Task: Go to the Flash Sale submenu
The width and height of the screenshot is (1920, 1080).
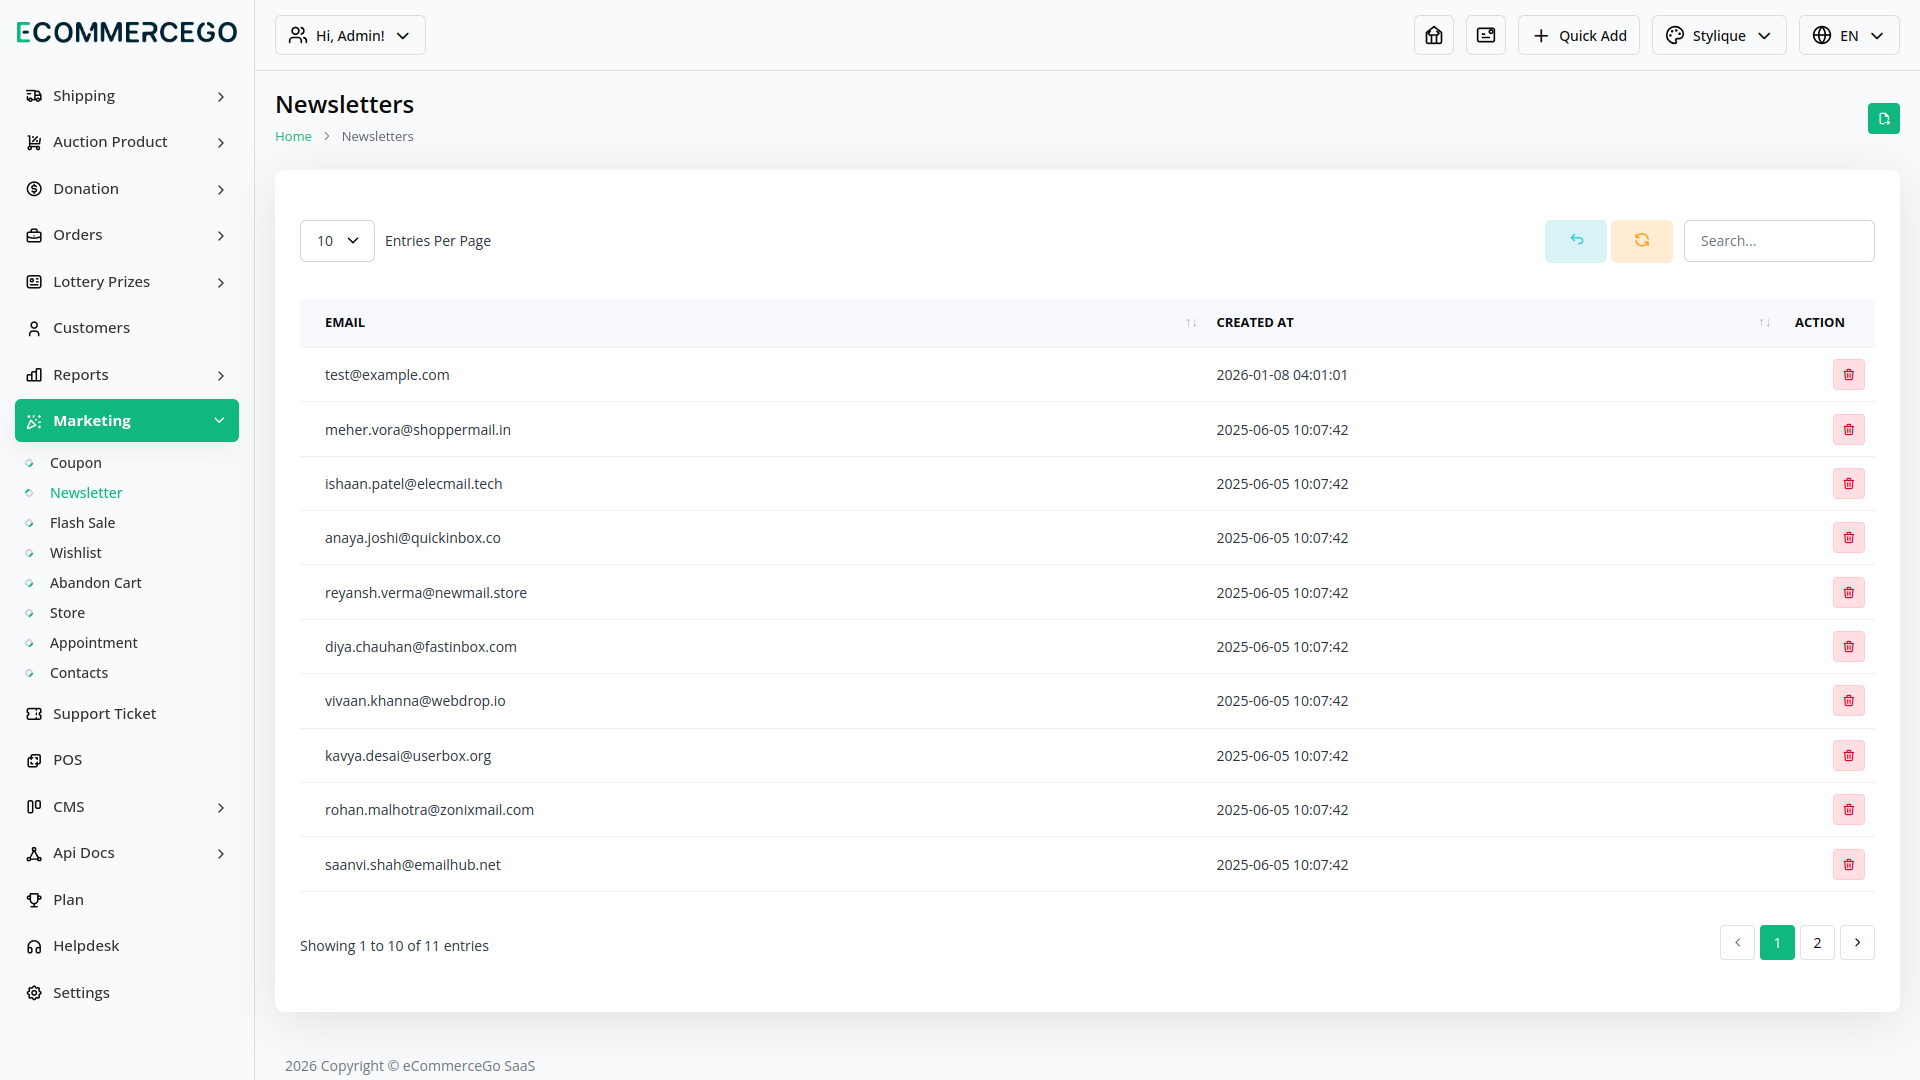Action: (x=82, y=523)
